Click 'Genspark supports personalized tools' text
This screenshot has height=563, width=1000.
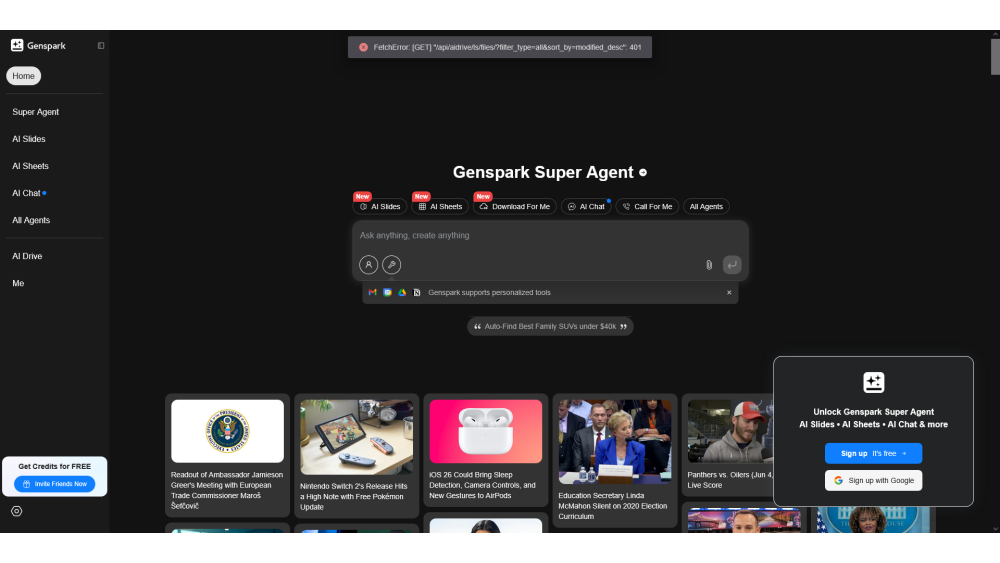click(x=489, y=293)
